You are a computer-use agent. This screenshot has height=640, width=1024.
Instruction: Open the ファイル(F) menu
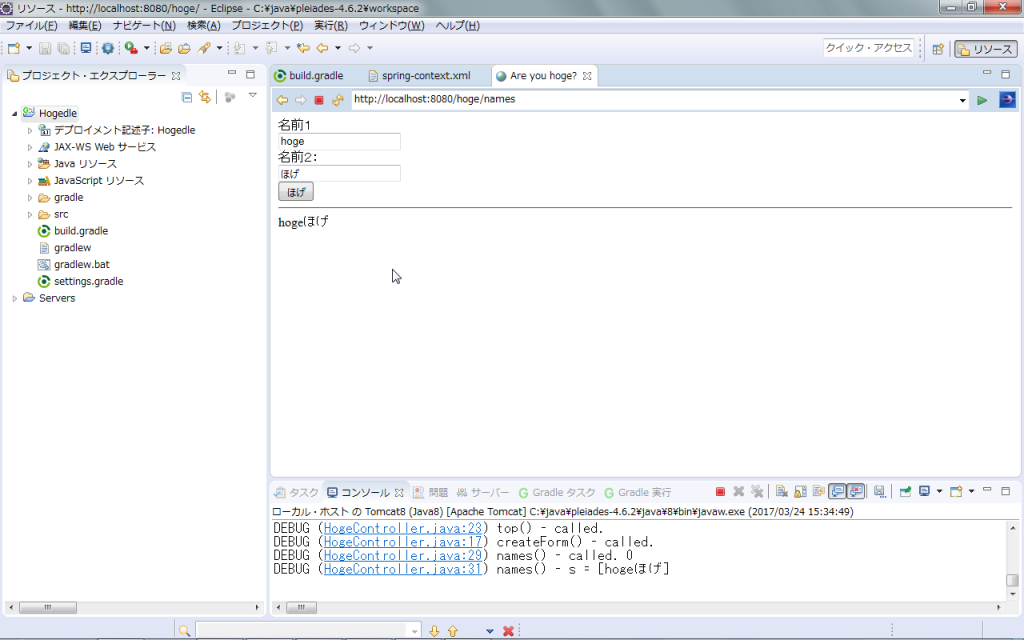[x=31, y=25]
